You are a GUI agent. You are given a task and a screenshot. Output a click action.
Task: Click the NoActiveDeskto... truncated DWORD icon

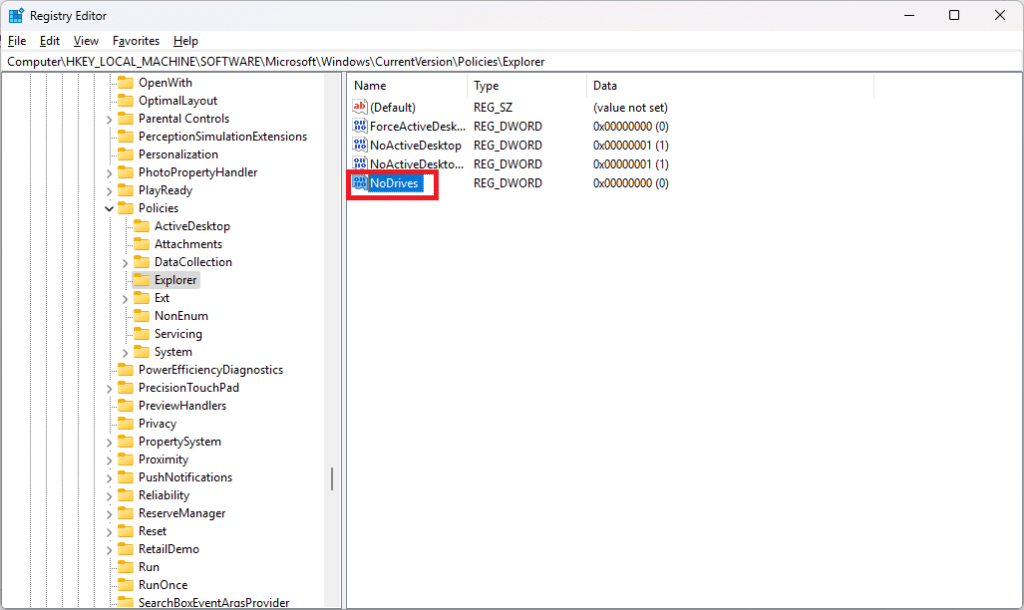360,164
